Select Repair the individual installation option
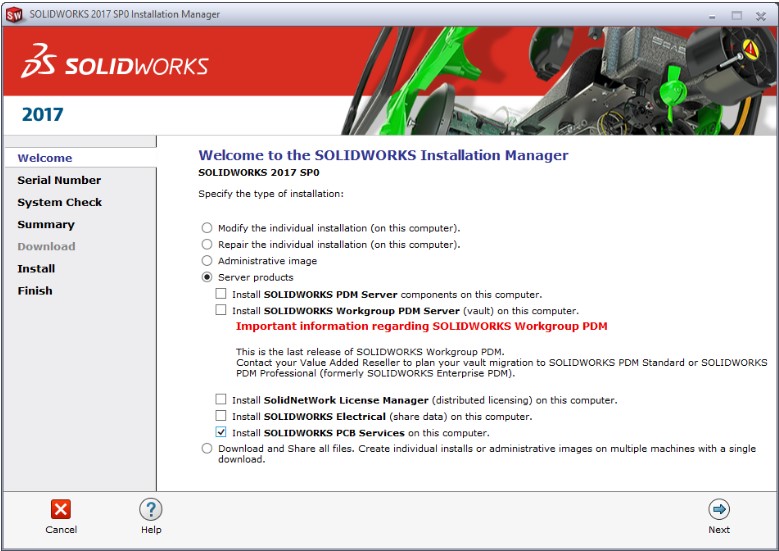 coord(207,244)
